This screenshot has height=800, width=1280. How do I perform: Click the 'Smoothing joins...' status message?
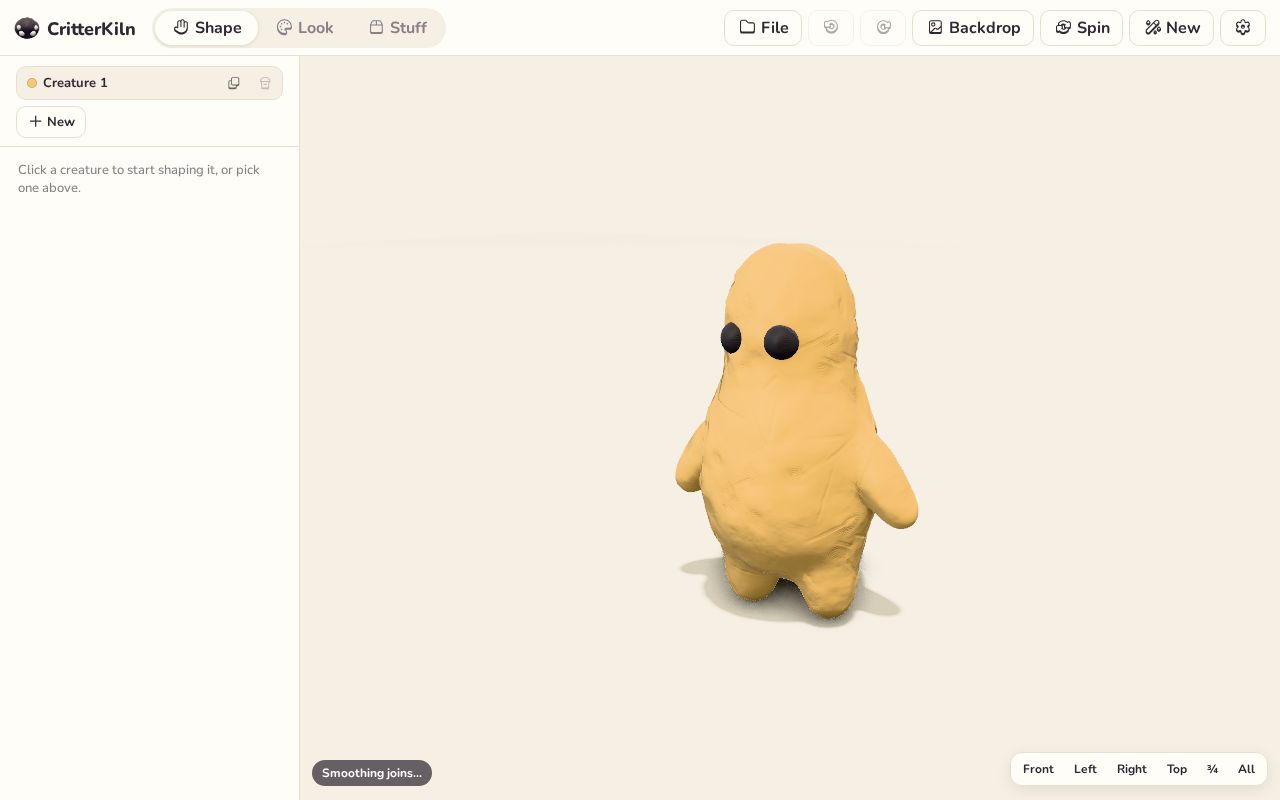click(372, 773)
